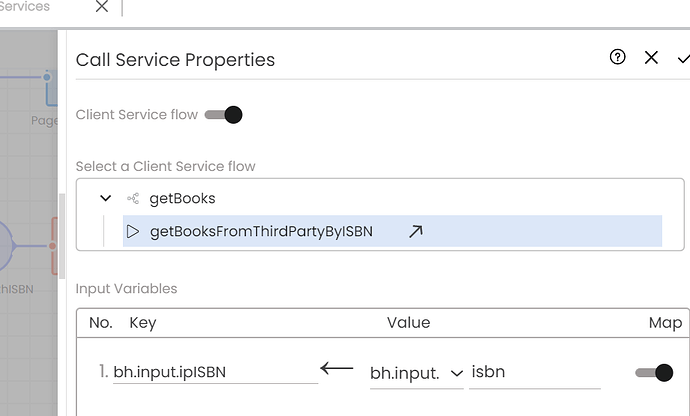Screen dimensions: 690x416
Task: Click the Value column header
Action: tap(408, 323)
